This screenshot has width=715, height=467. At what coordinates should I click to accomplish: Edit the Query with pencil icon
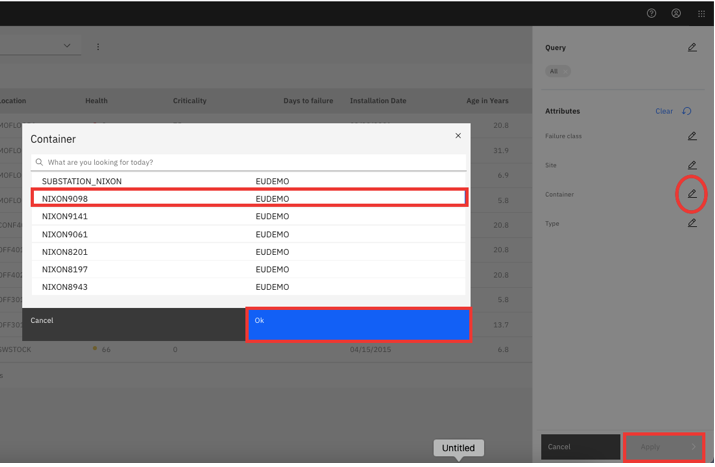pyautogui.click(x=692, y=47)
